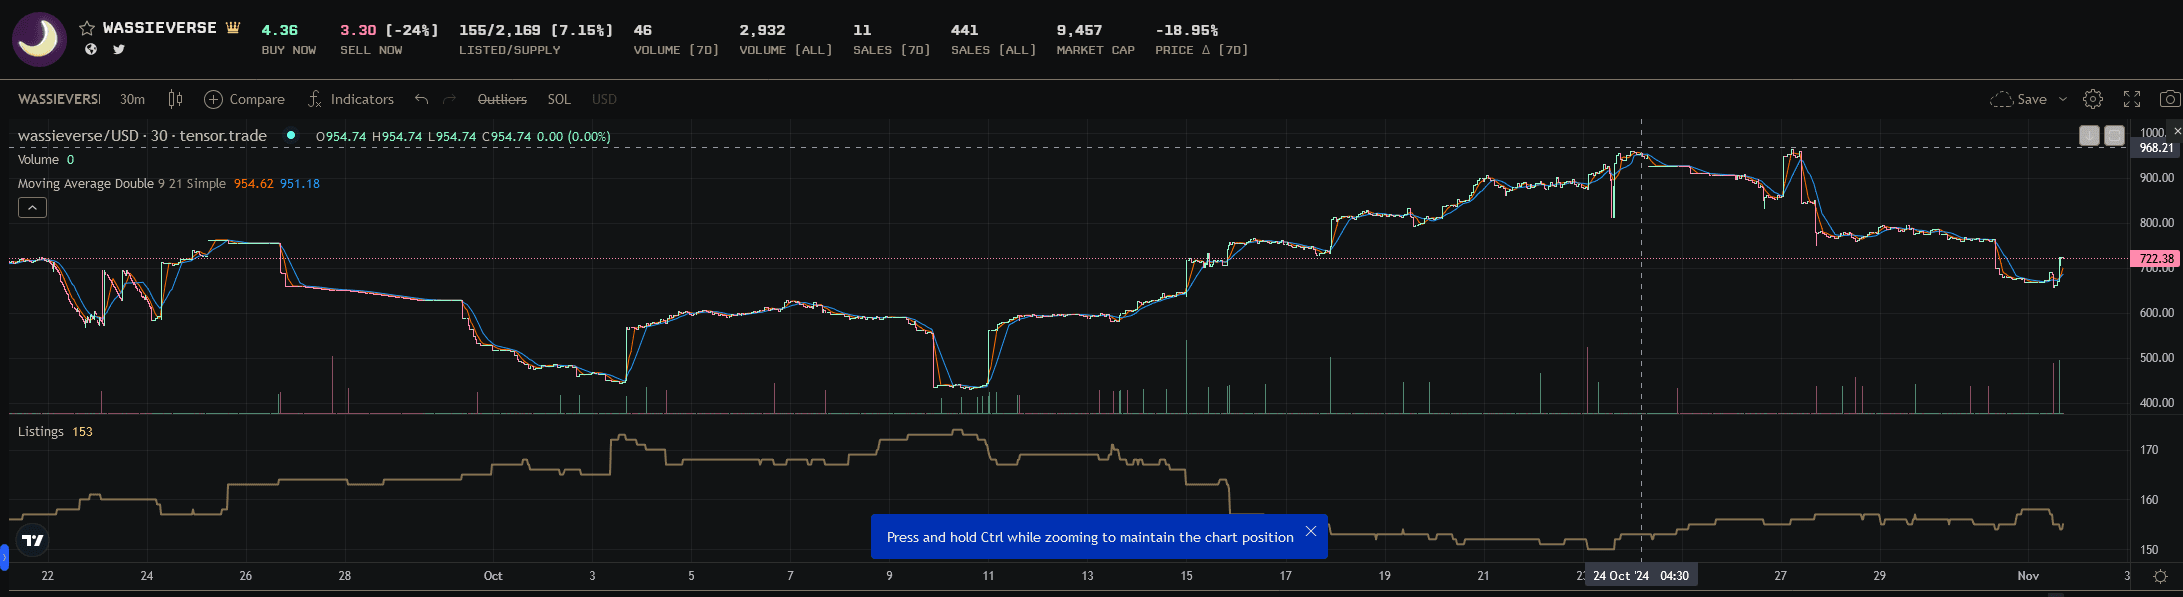Viewport: 2183px width, 597px height.
Task: Expand the Save dropdown chevron
Action: pyautogui.click(x=2062, y=99)
